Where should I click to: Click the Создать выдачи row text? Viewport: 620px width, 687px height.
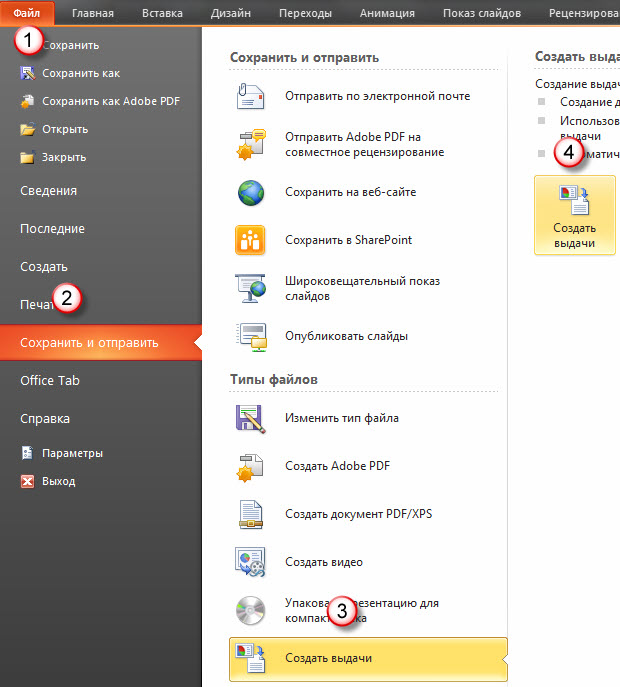pos(329,658)
